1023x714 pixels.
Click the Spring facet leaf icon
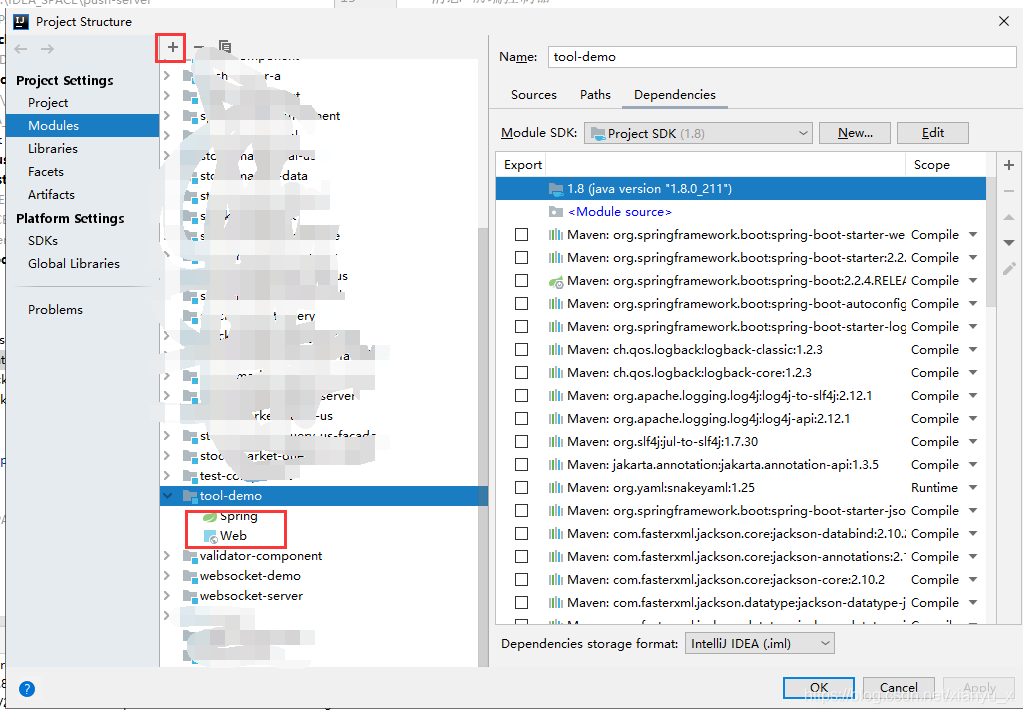tap(209, 517)
